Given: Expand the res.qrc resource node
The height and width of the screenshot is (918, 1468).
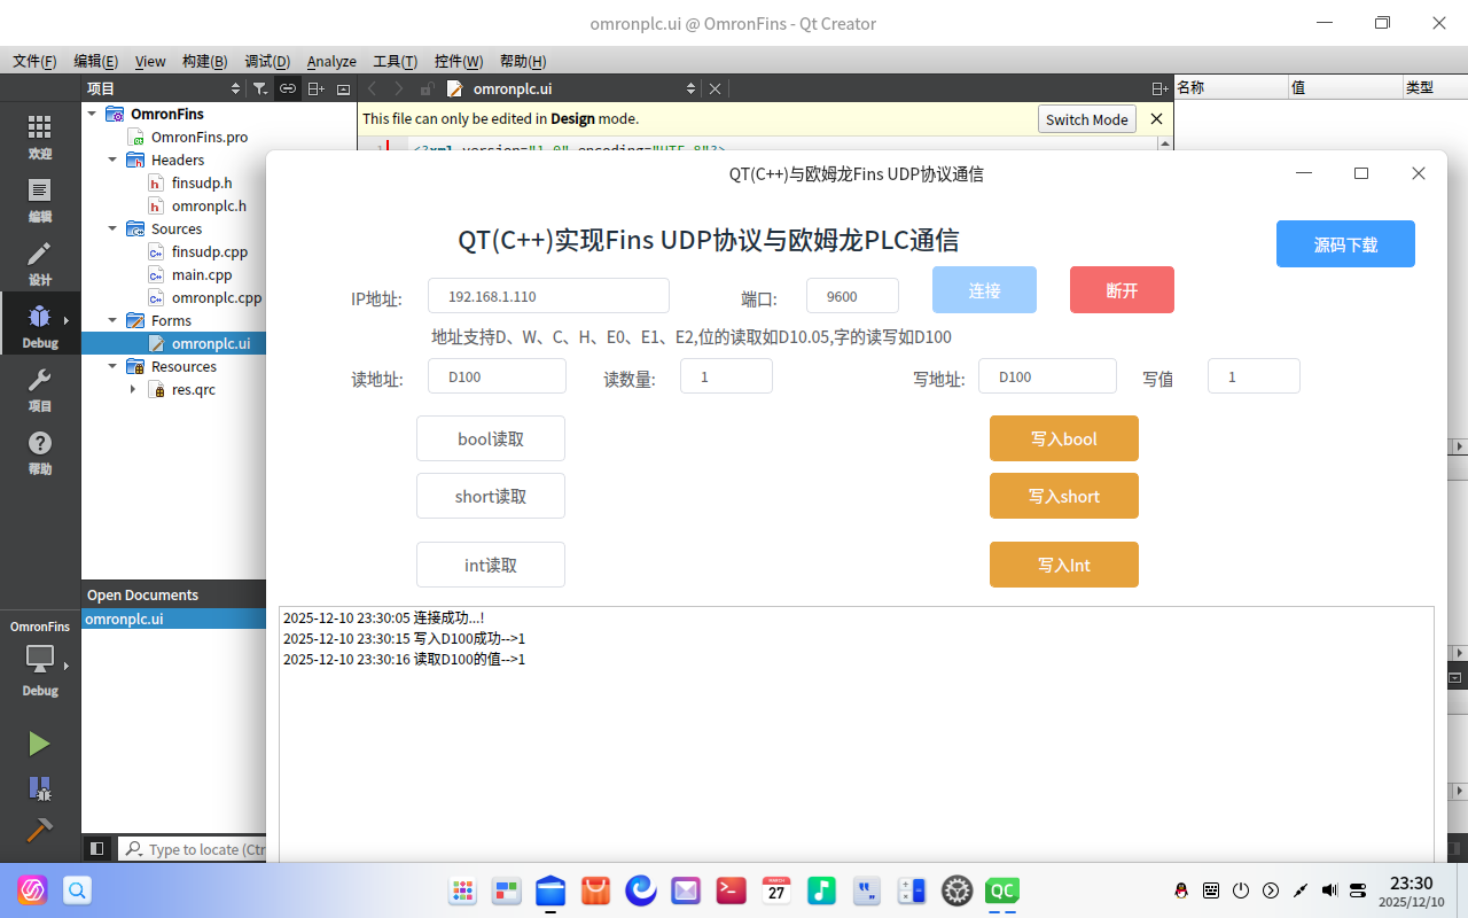Looking at the screenshot, I should (x=132, y=390).
